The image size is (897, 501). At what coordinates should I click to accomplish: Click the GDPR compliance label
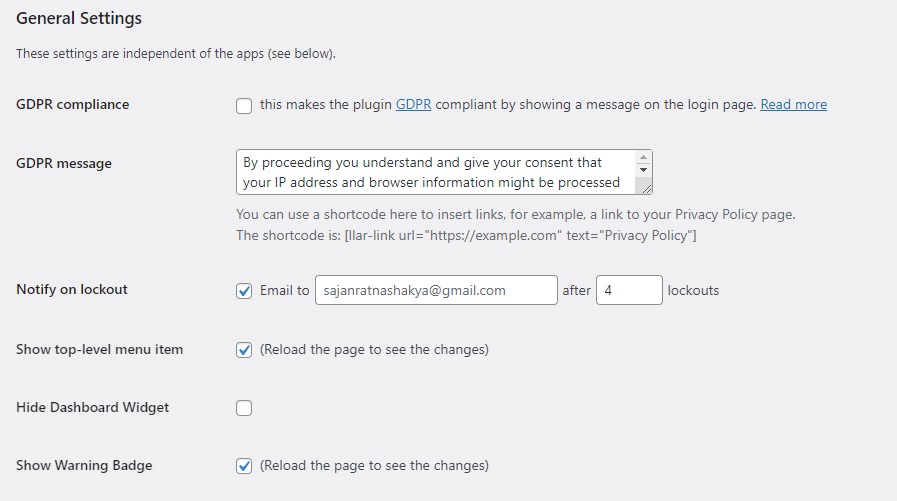[73, 105]
